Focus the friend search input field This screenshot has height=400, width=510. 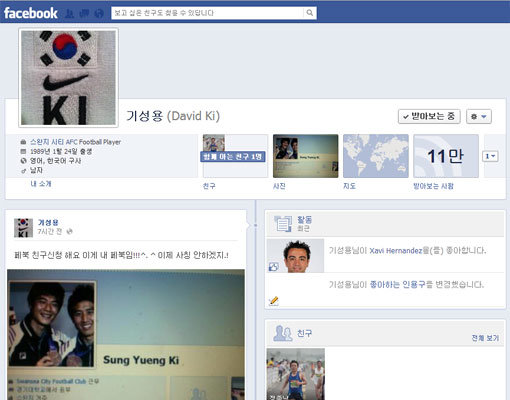(207, 13)
